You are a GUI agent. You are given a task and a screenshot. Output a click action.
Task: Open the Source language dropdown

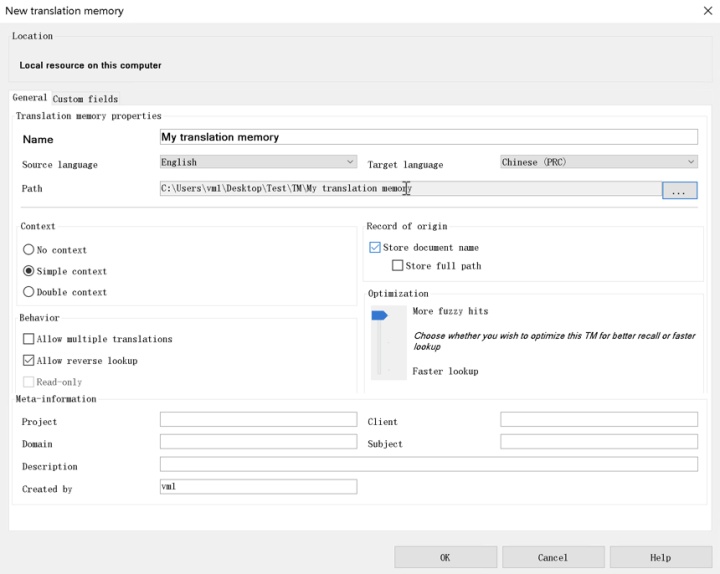[x=258, y=162]
